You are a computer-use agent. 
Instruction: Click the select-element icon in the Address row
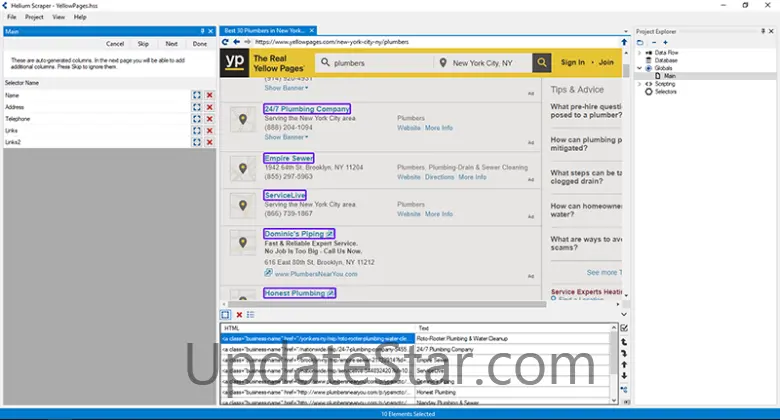click(x=197, y=107)
